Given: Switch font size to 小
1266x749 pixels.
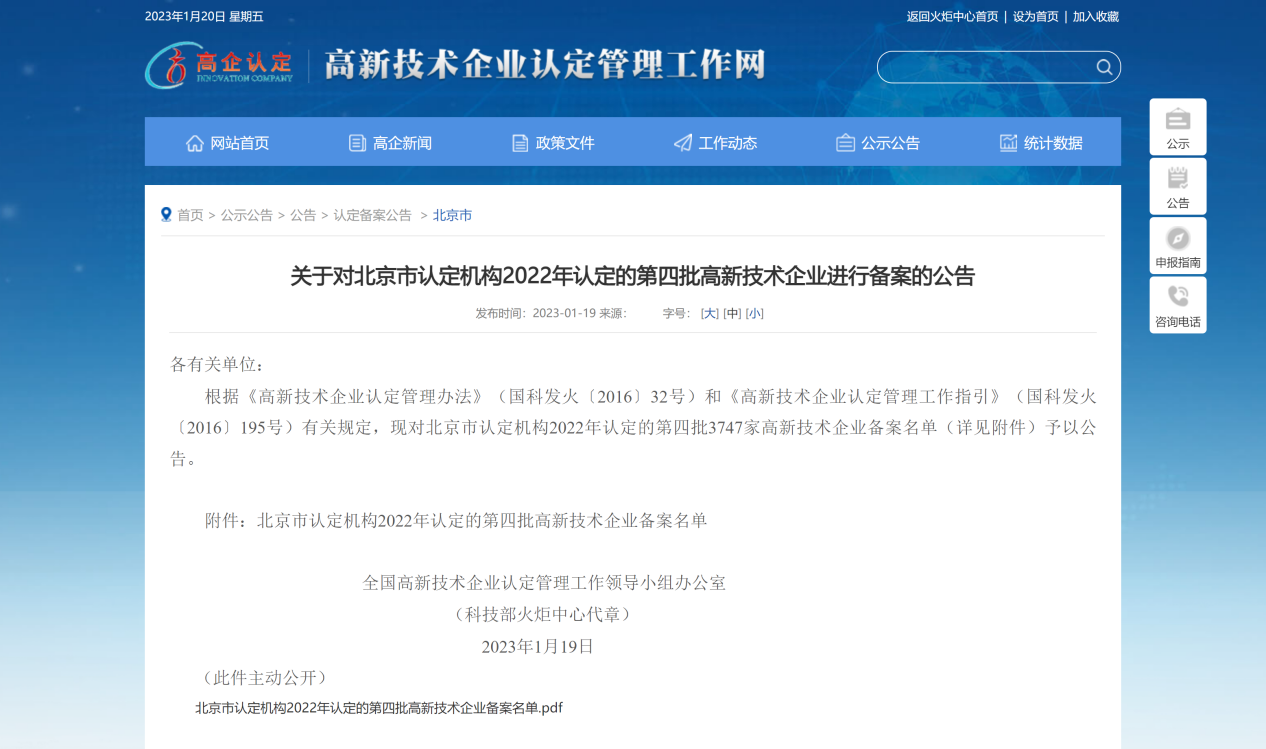Looking at the screenshot, I should 754,313.
